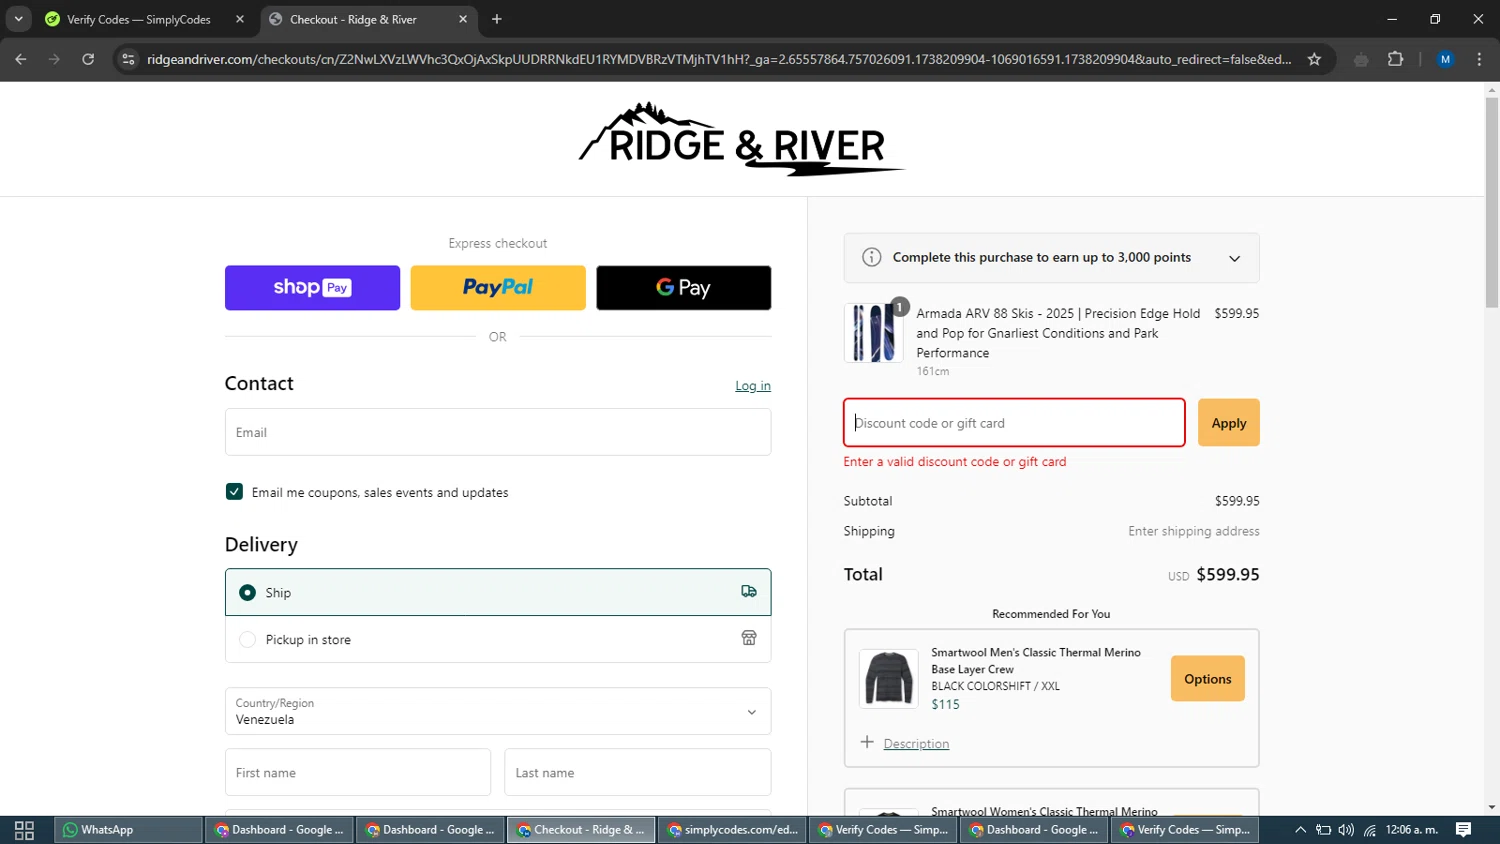Close the Verify Codes — SimplyCodes tab
This screenshot has width=1500, height=844.
click(x=240, y=19)
